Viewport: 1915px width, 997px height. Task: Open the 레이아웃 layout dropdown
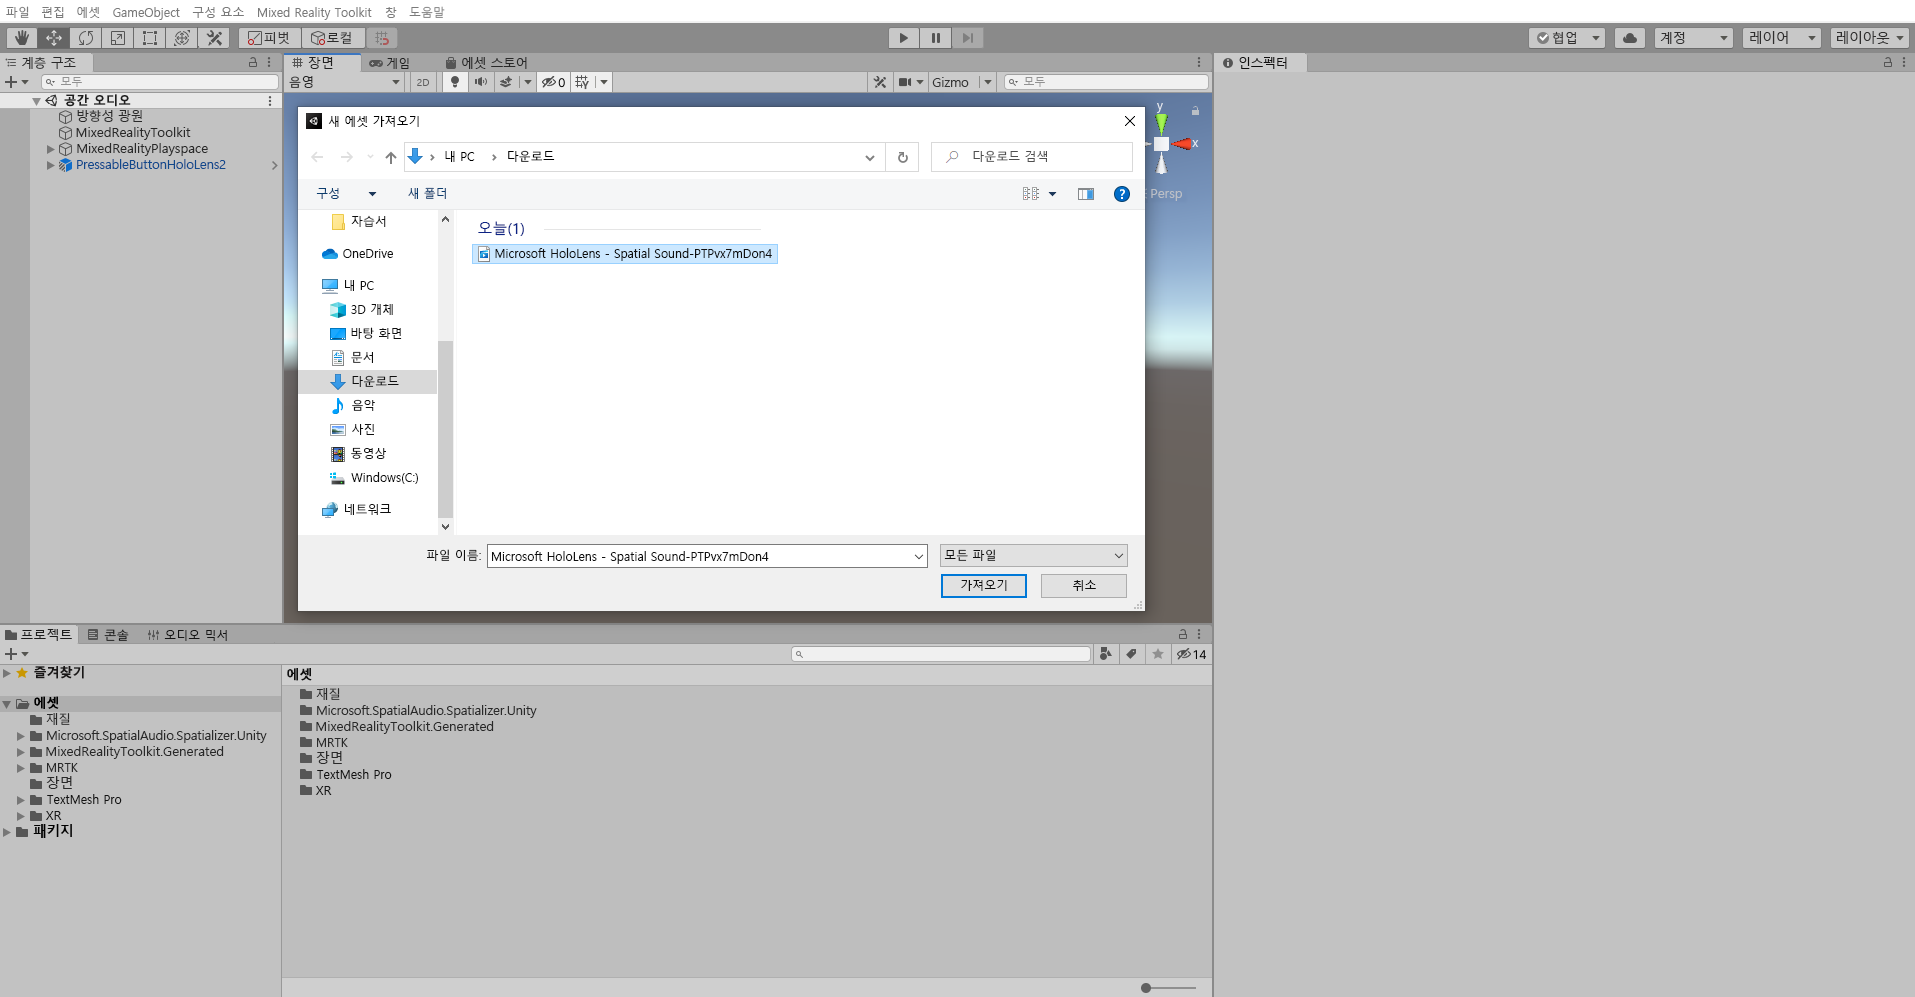(1870, 38)
